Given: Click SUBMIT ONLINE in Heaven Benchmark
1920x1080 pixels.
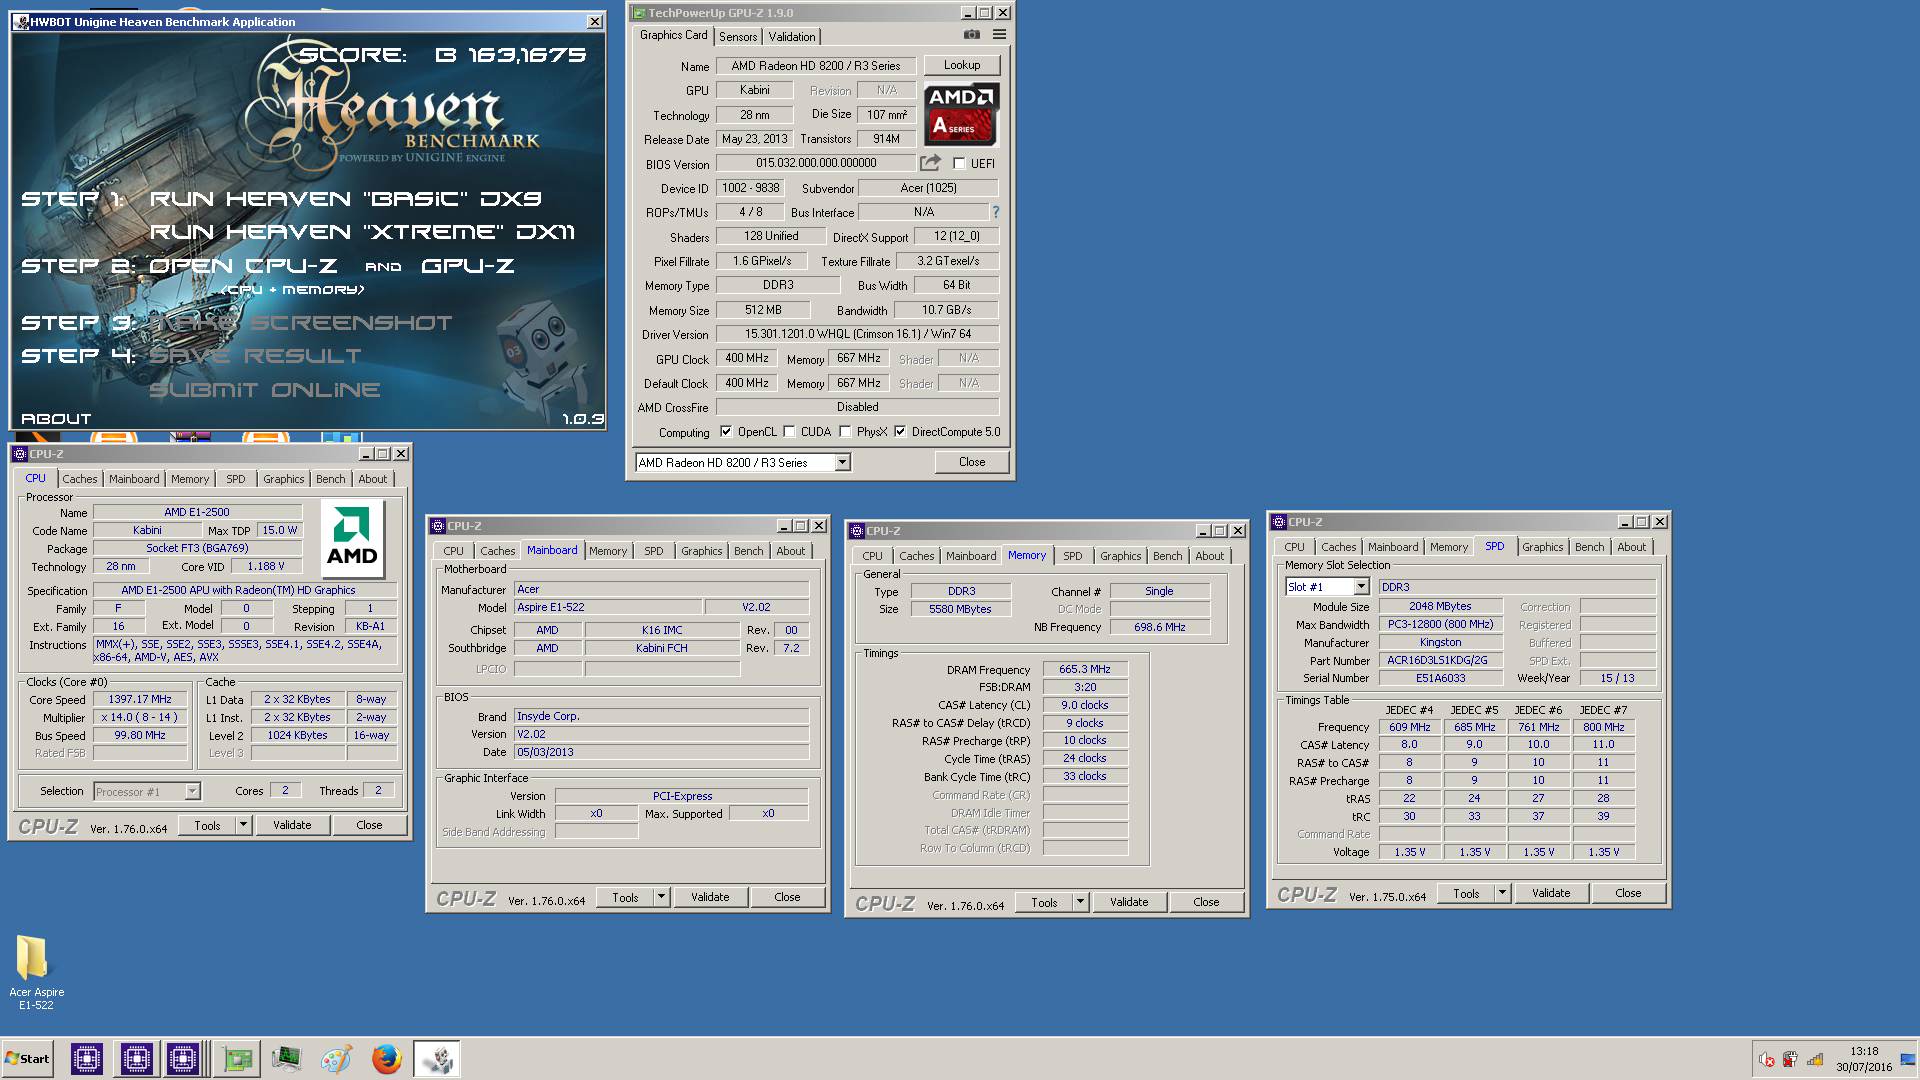Looking at the screenshot, I should pyautogui.click(x=265, y=390).
